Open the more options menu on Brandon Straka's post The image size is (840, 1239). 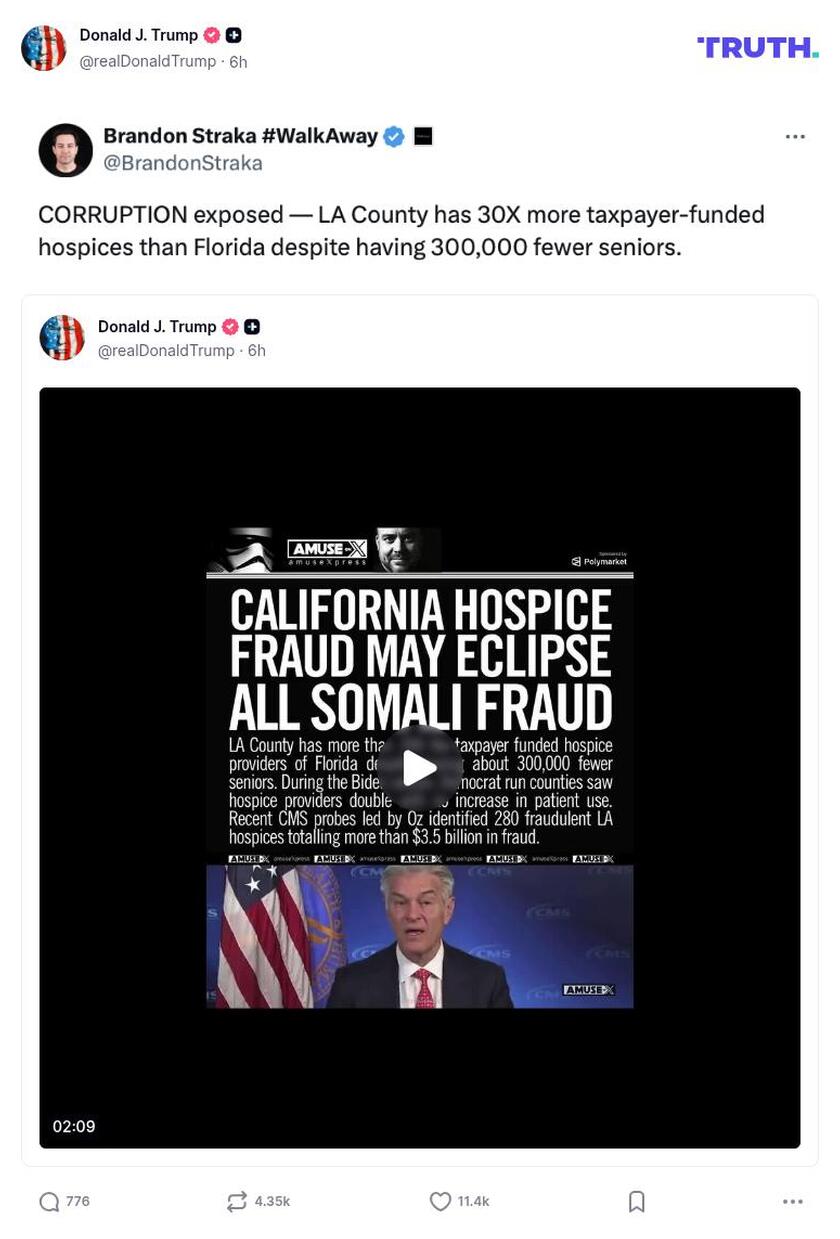coord(795,136)
